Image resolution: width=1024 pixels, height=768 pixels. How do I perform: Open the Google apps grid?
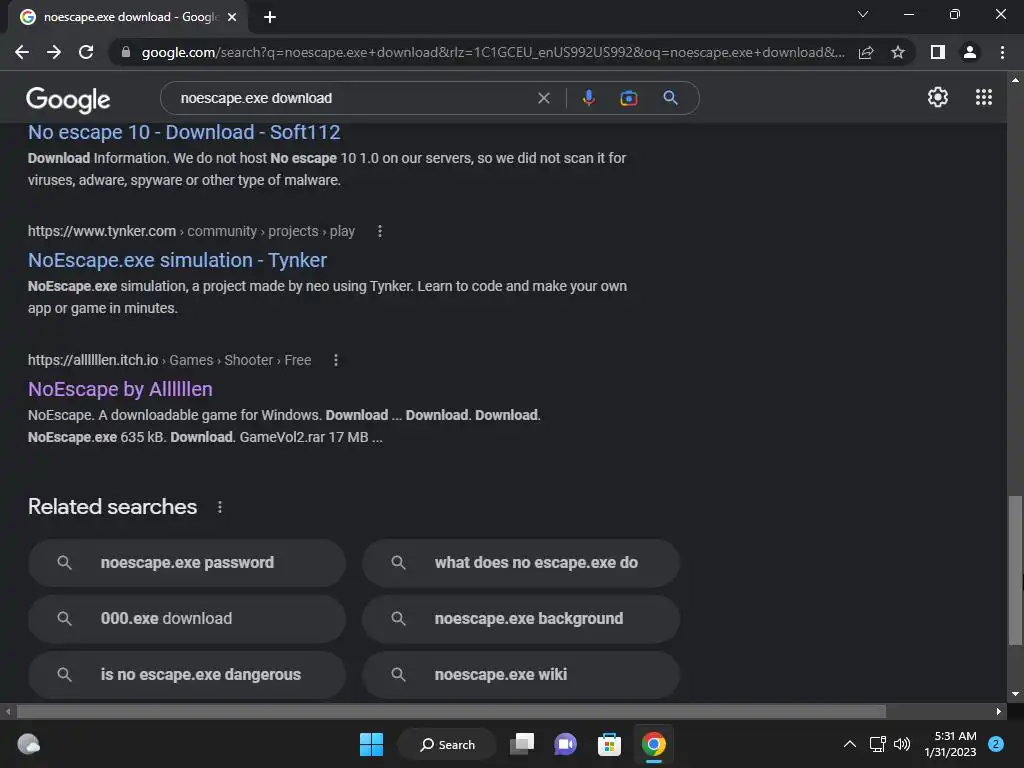[984, 97]
